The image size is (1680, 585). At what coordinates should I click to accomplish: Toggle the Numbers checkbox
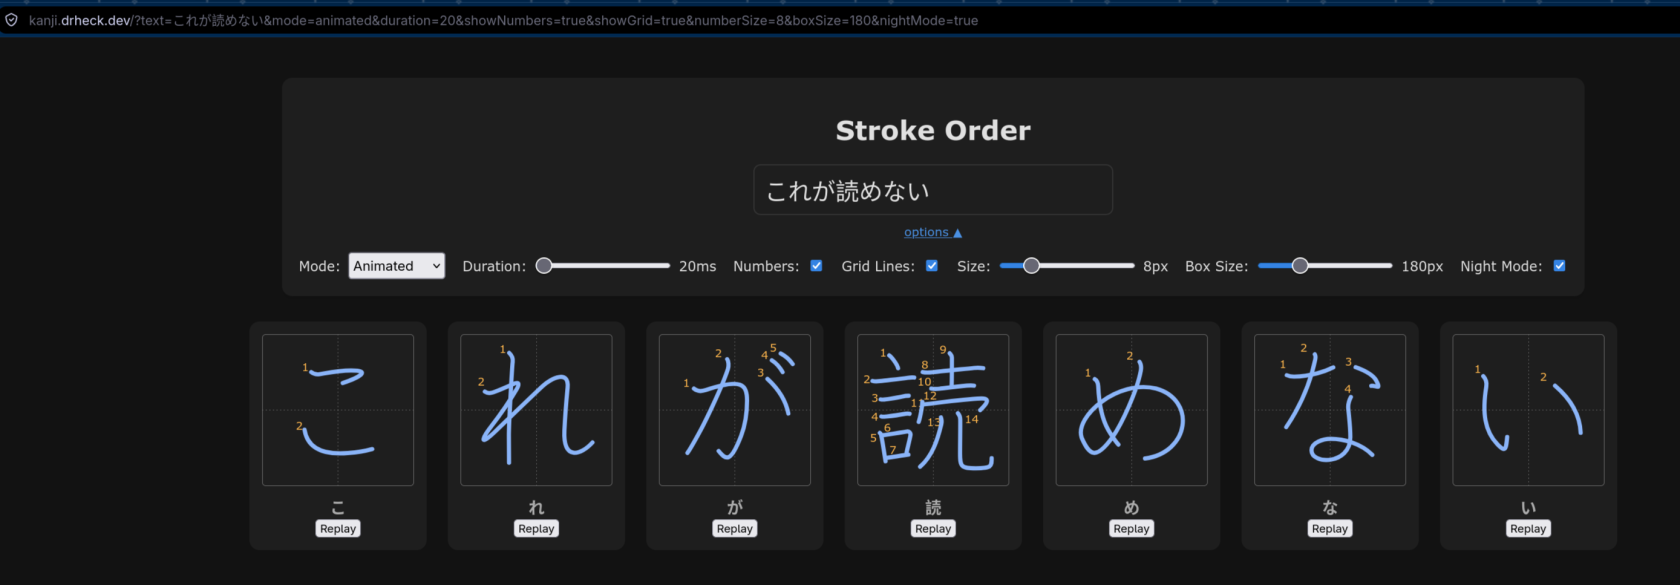(816, 266)
